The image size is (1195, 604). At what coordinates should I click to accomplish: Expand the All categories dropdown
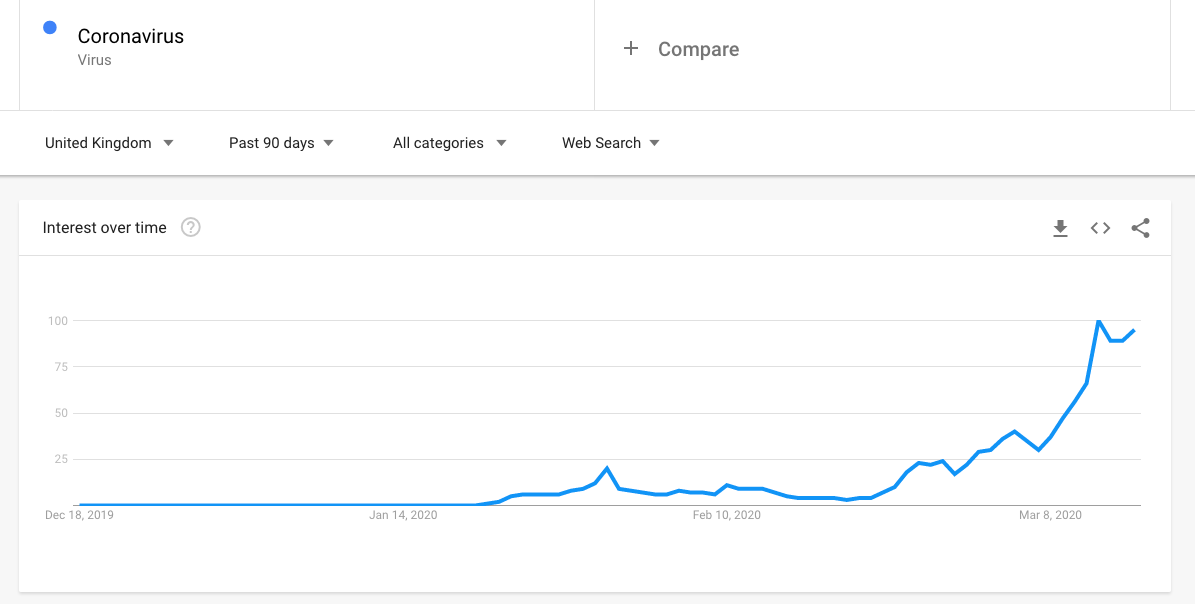[450, 143]
